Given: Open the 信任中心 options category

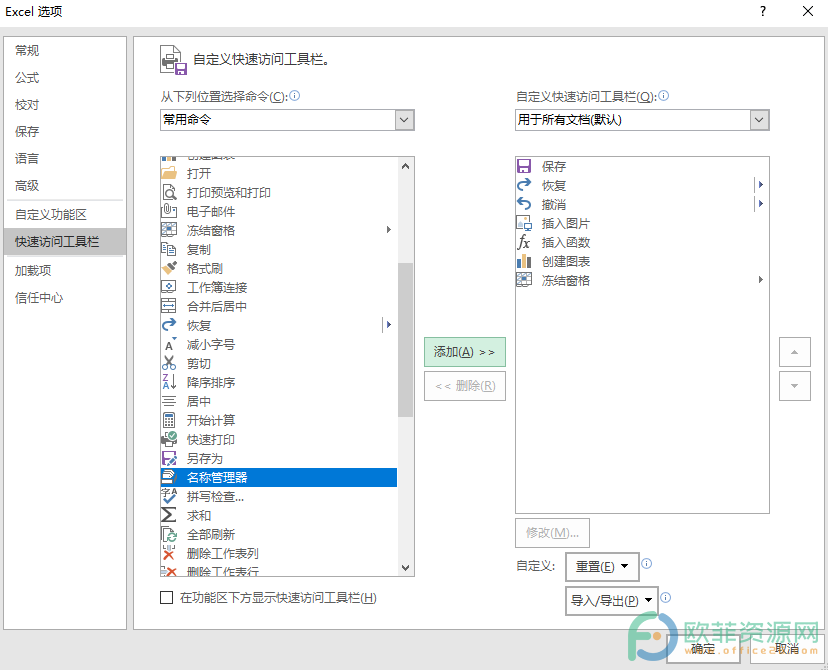Looking at the screenshot, I should tap(39, 298).
